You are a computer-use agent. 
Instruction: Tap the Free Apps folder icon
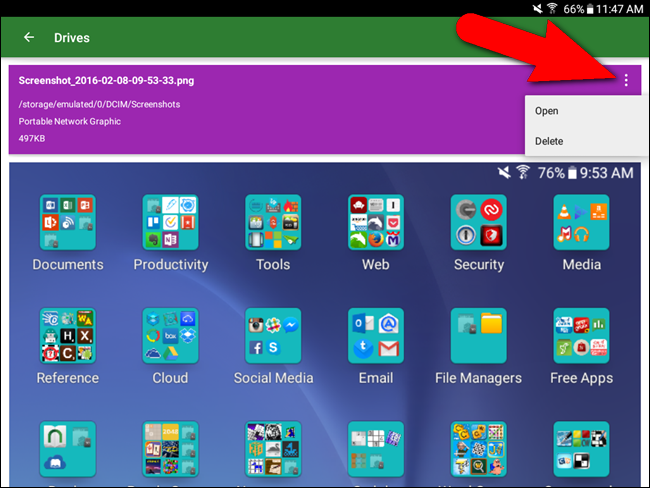pyautogui.click(x=581, y=336)
